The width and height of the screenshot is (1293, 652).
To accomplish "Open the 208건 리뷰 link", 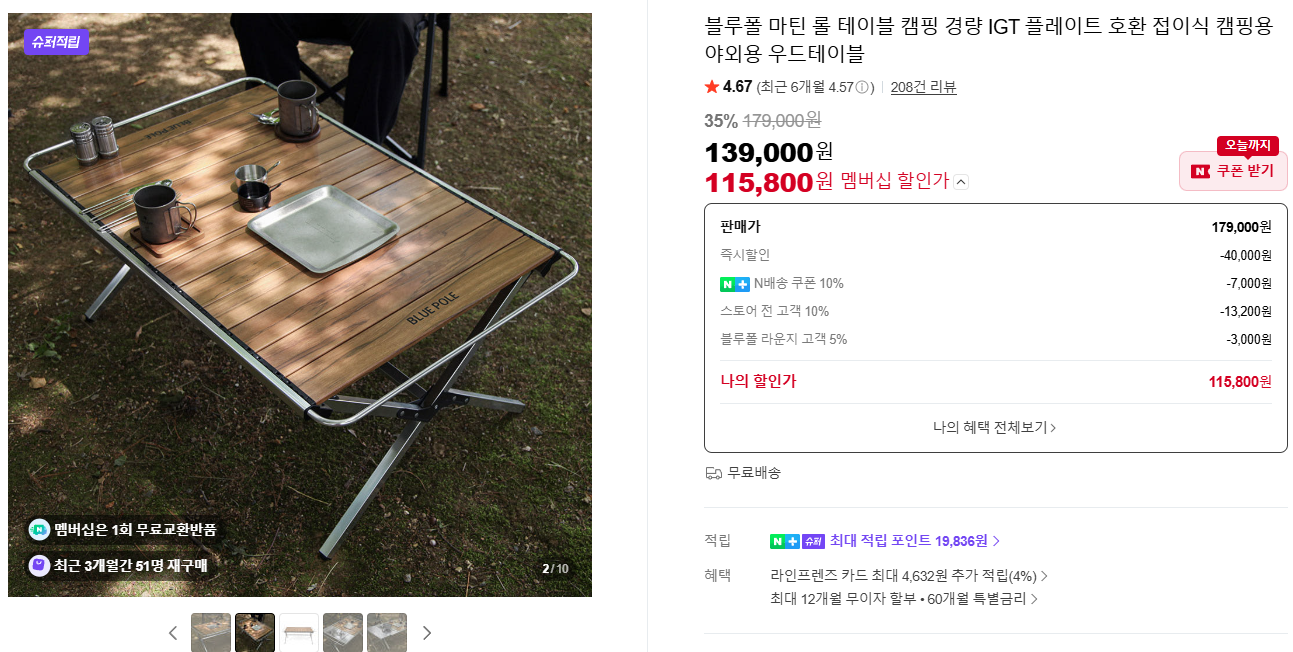I will pos(923,87).
